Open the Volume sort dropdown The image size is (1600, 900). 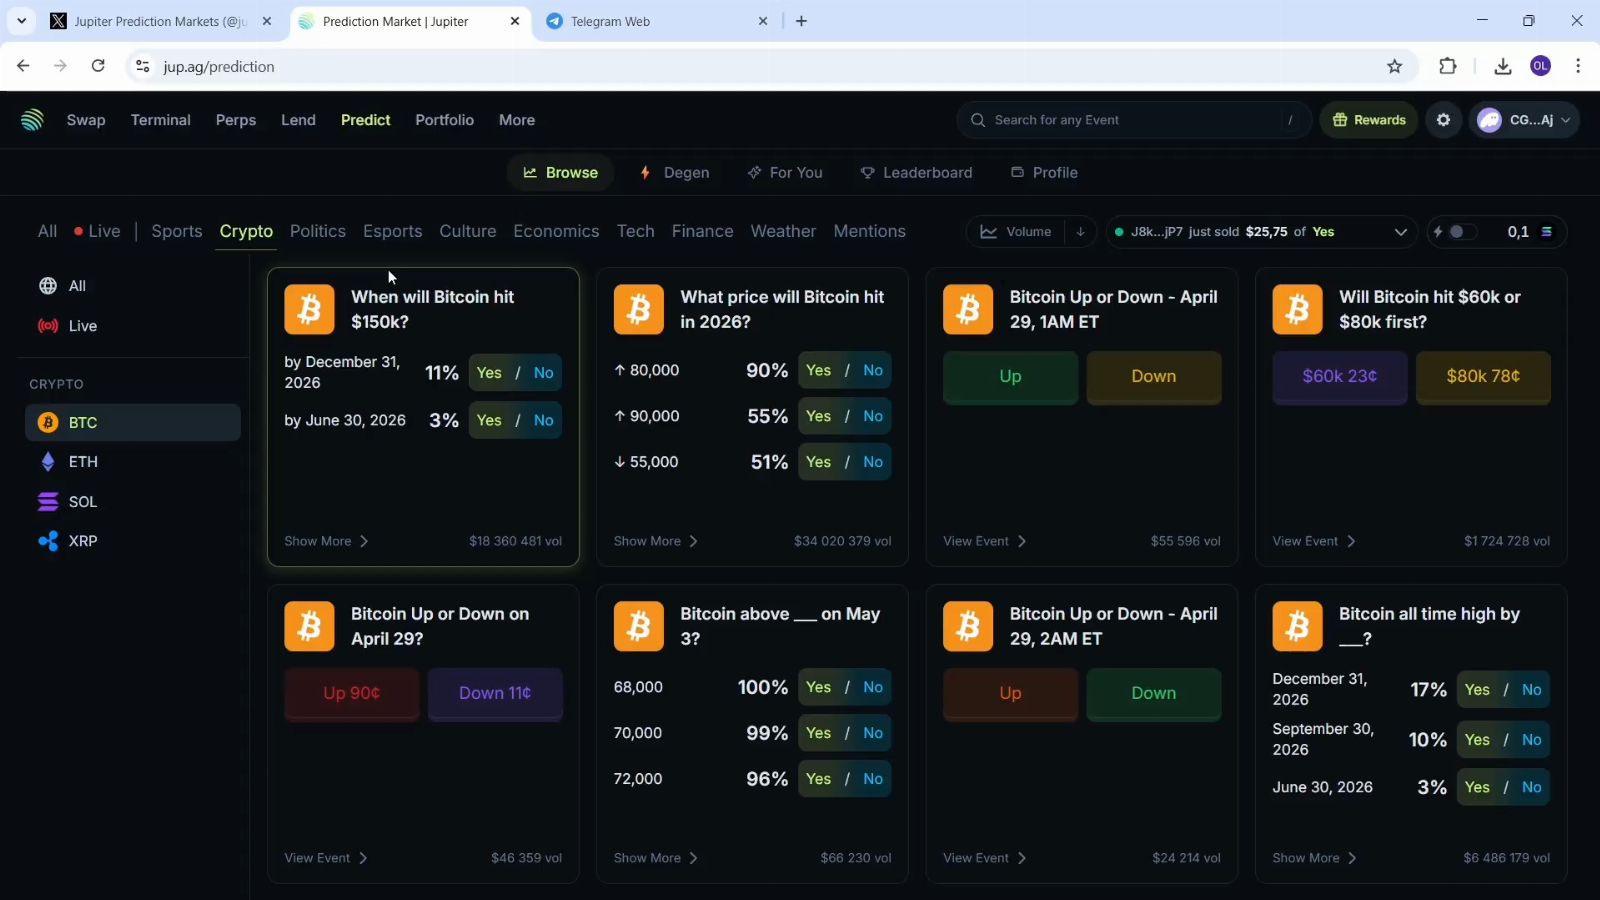[1017, 232]
